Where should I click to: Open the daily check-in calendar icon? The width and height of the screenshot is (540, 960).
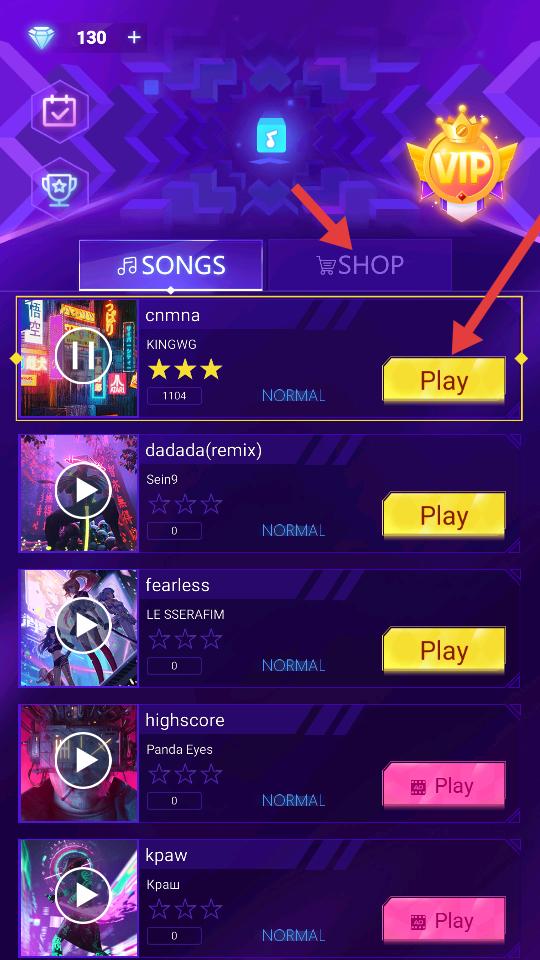coord(59,111)
